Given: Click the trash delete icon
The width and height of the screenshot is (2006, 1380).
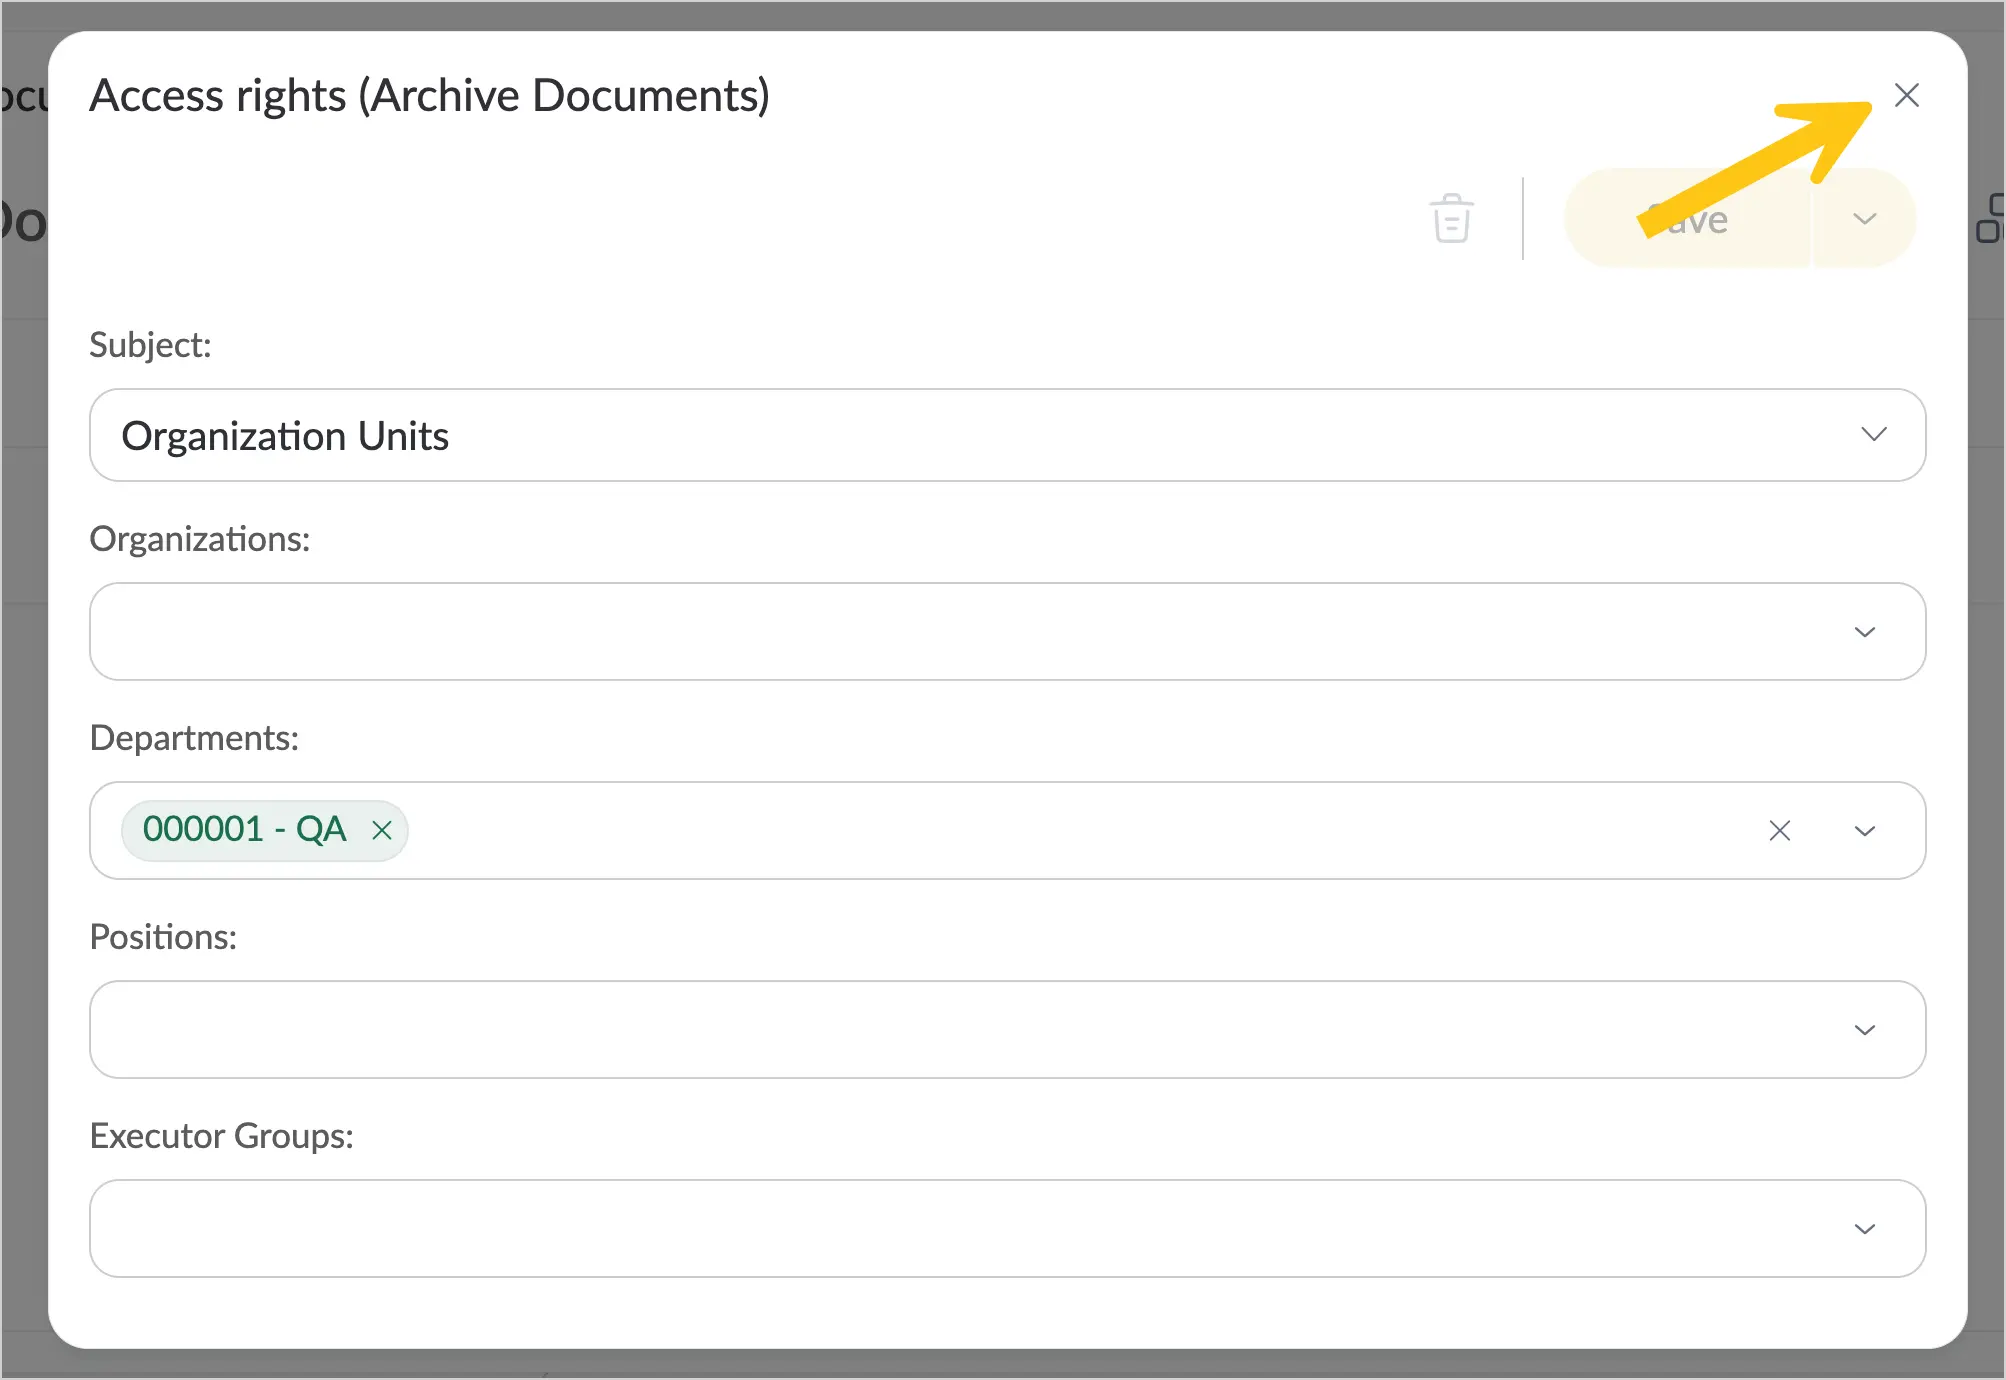Looking at the screenshot, I should click(1451, 218).
